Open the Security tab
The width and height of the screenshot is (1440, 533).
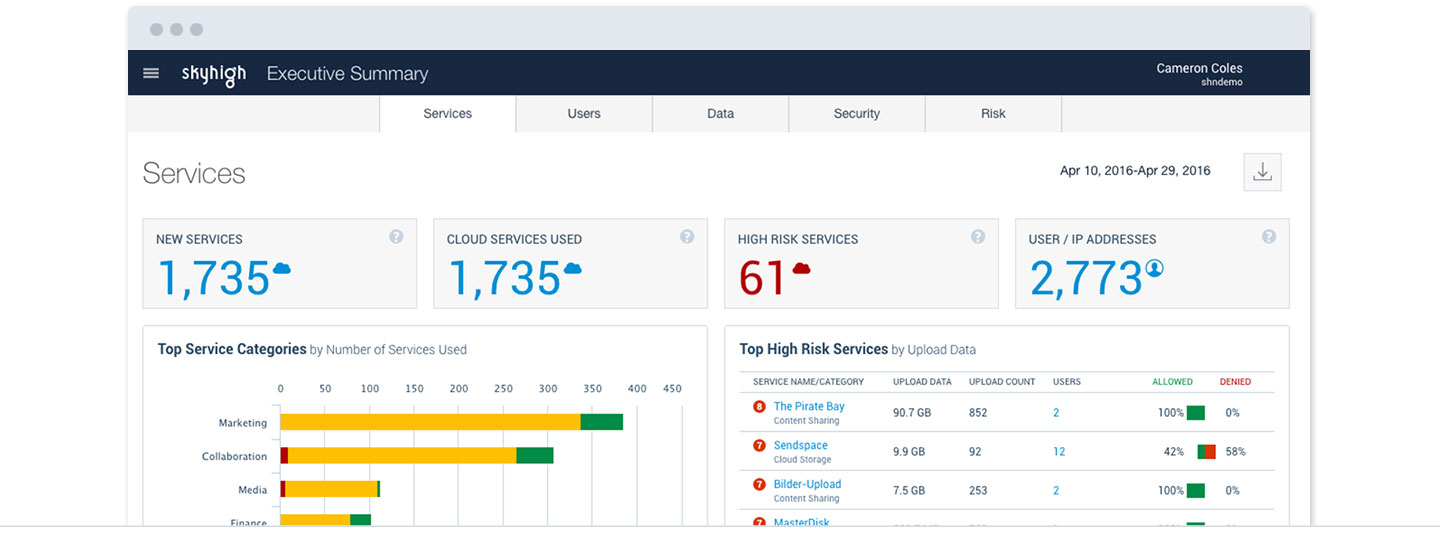pyautogui.click(x=857, y=114)
